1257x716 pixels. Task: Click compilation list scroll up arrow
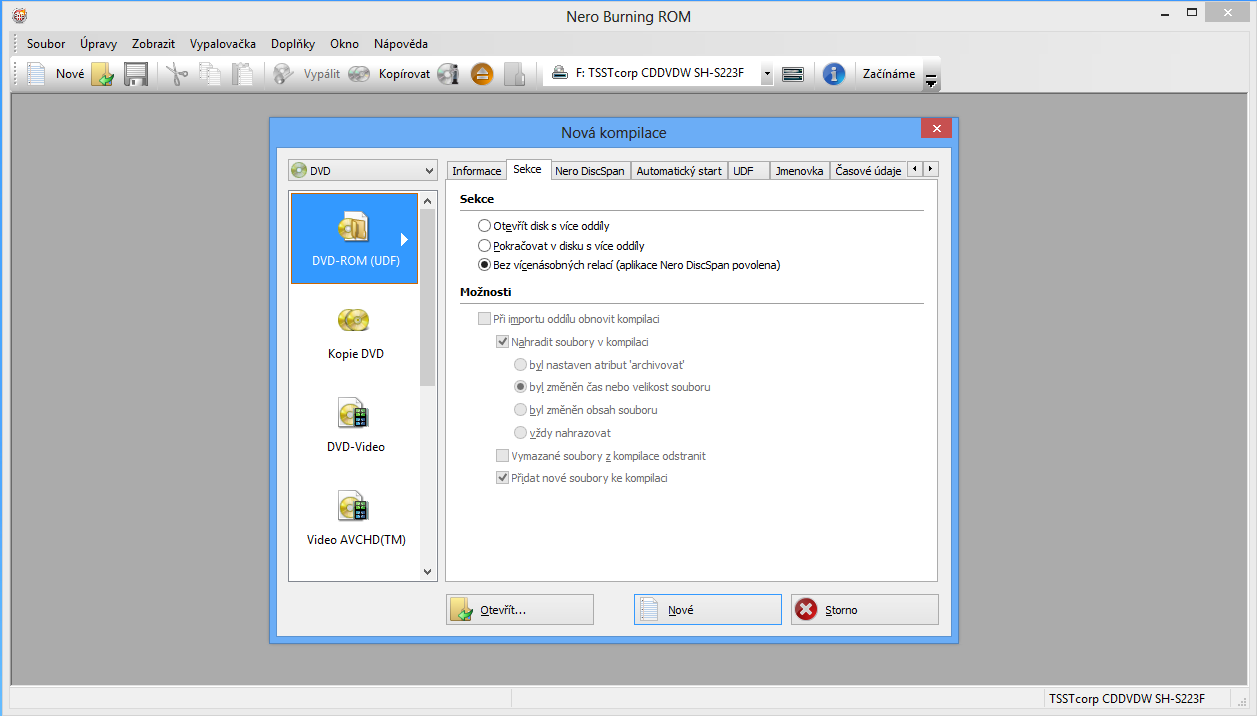click(428, 201)
